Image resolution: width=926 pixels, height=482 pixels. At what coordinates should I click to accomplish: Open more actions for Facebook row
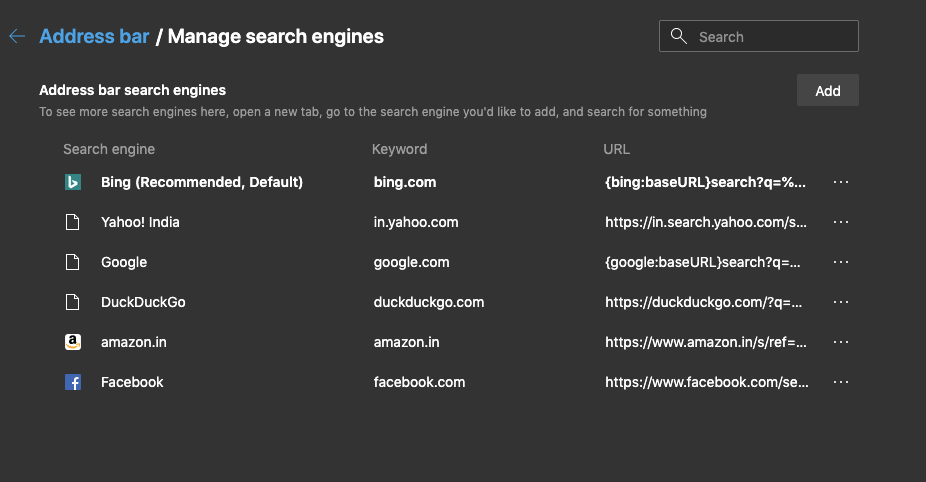pos(841,382)
